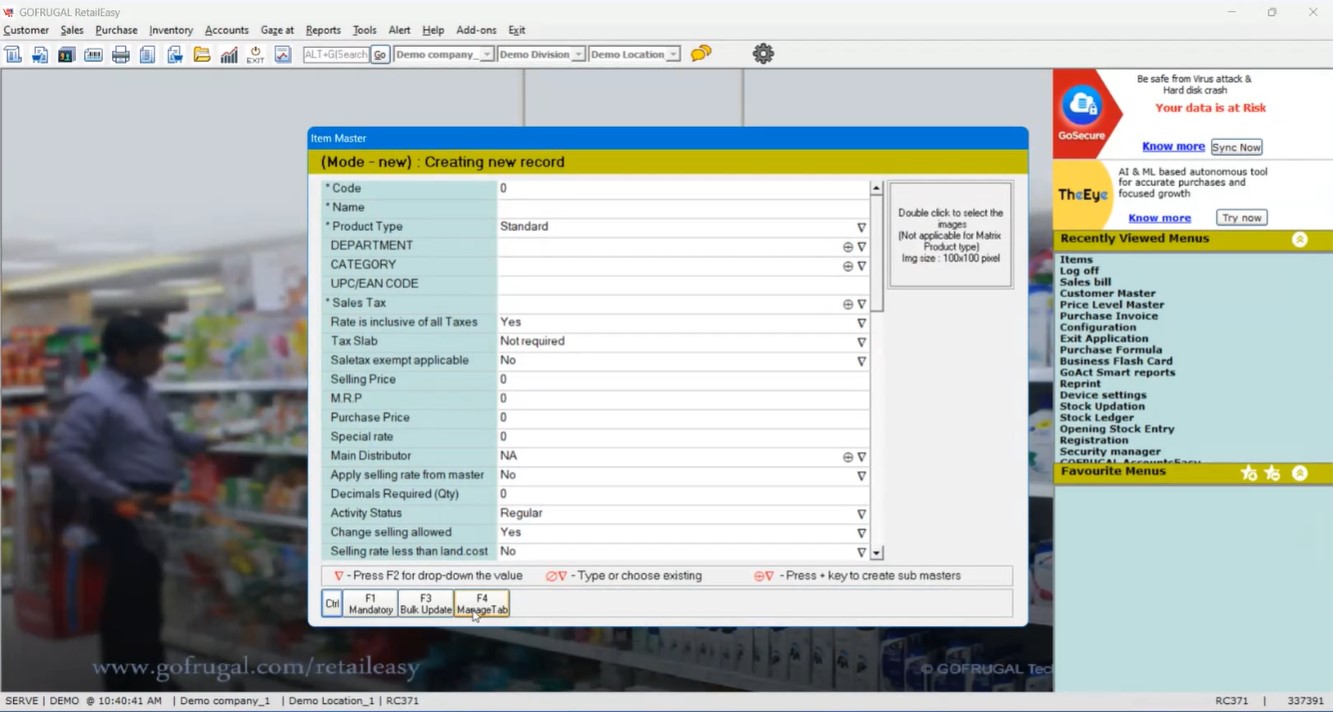Click Customer Master in recently viewed list

[x=1107, y=294]
